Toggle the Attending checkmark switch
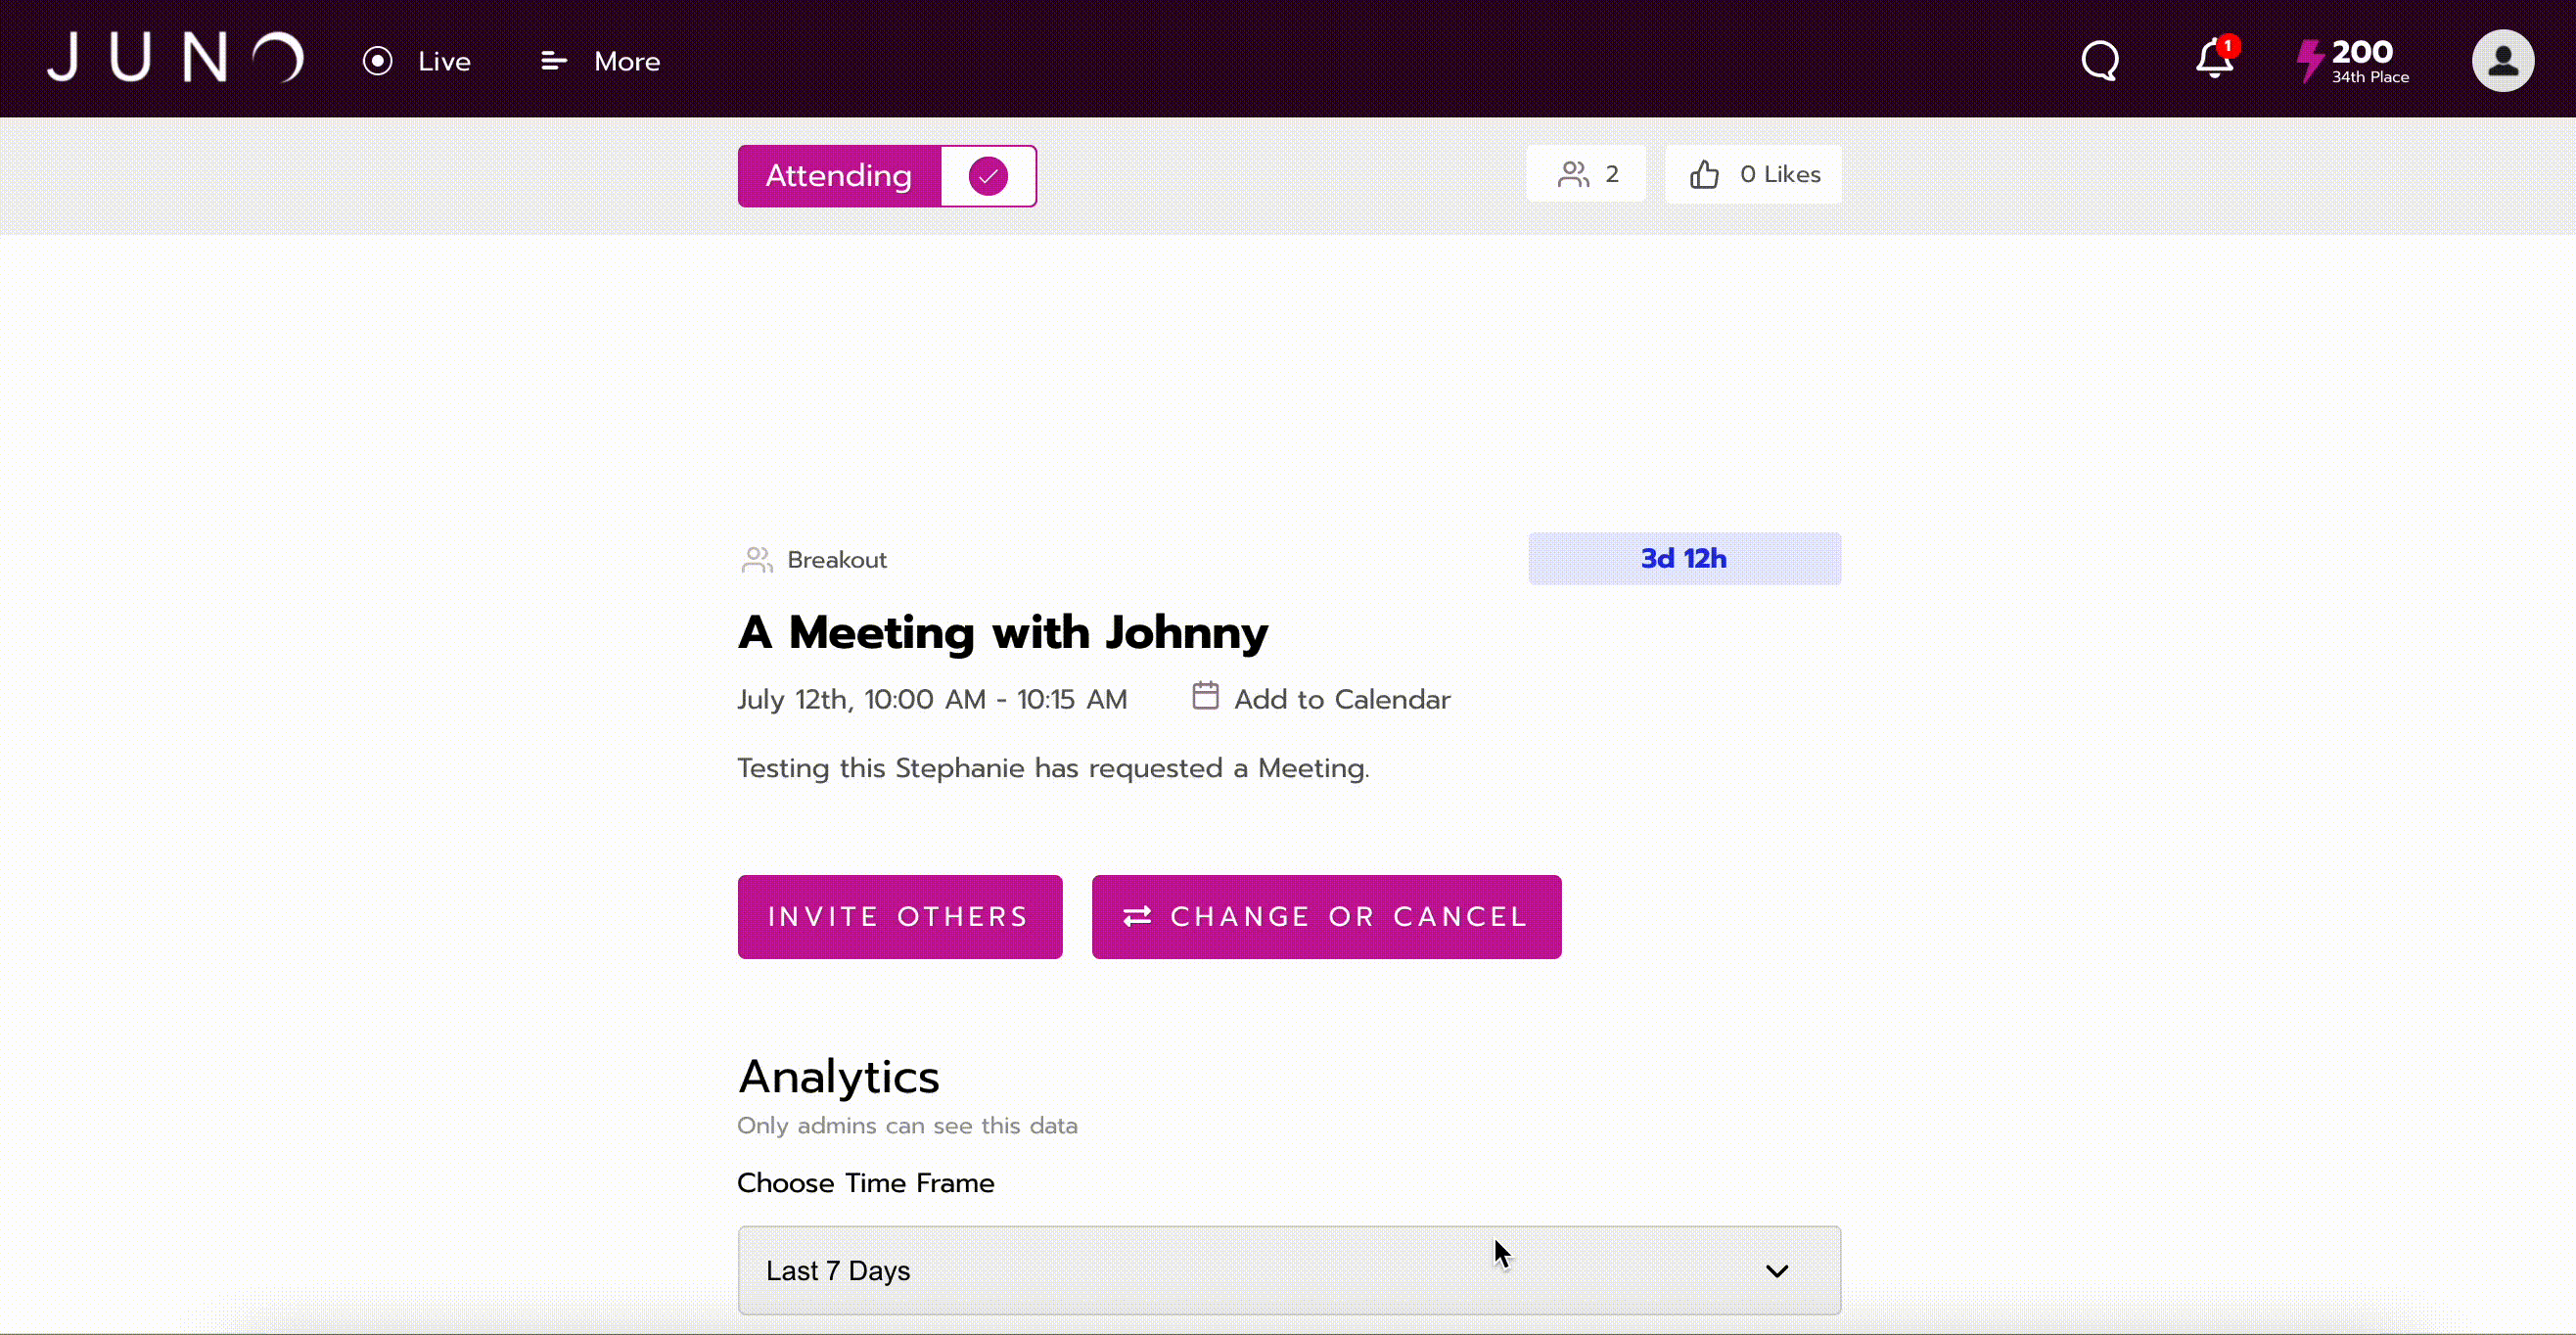2576x1335 pixels. [x=988, y=175]
